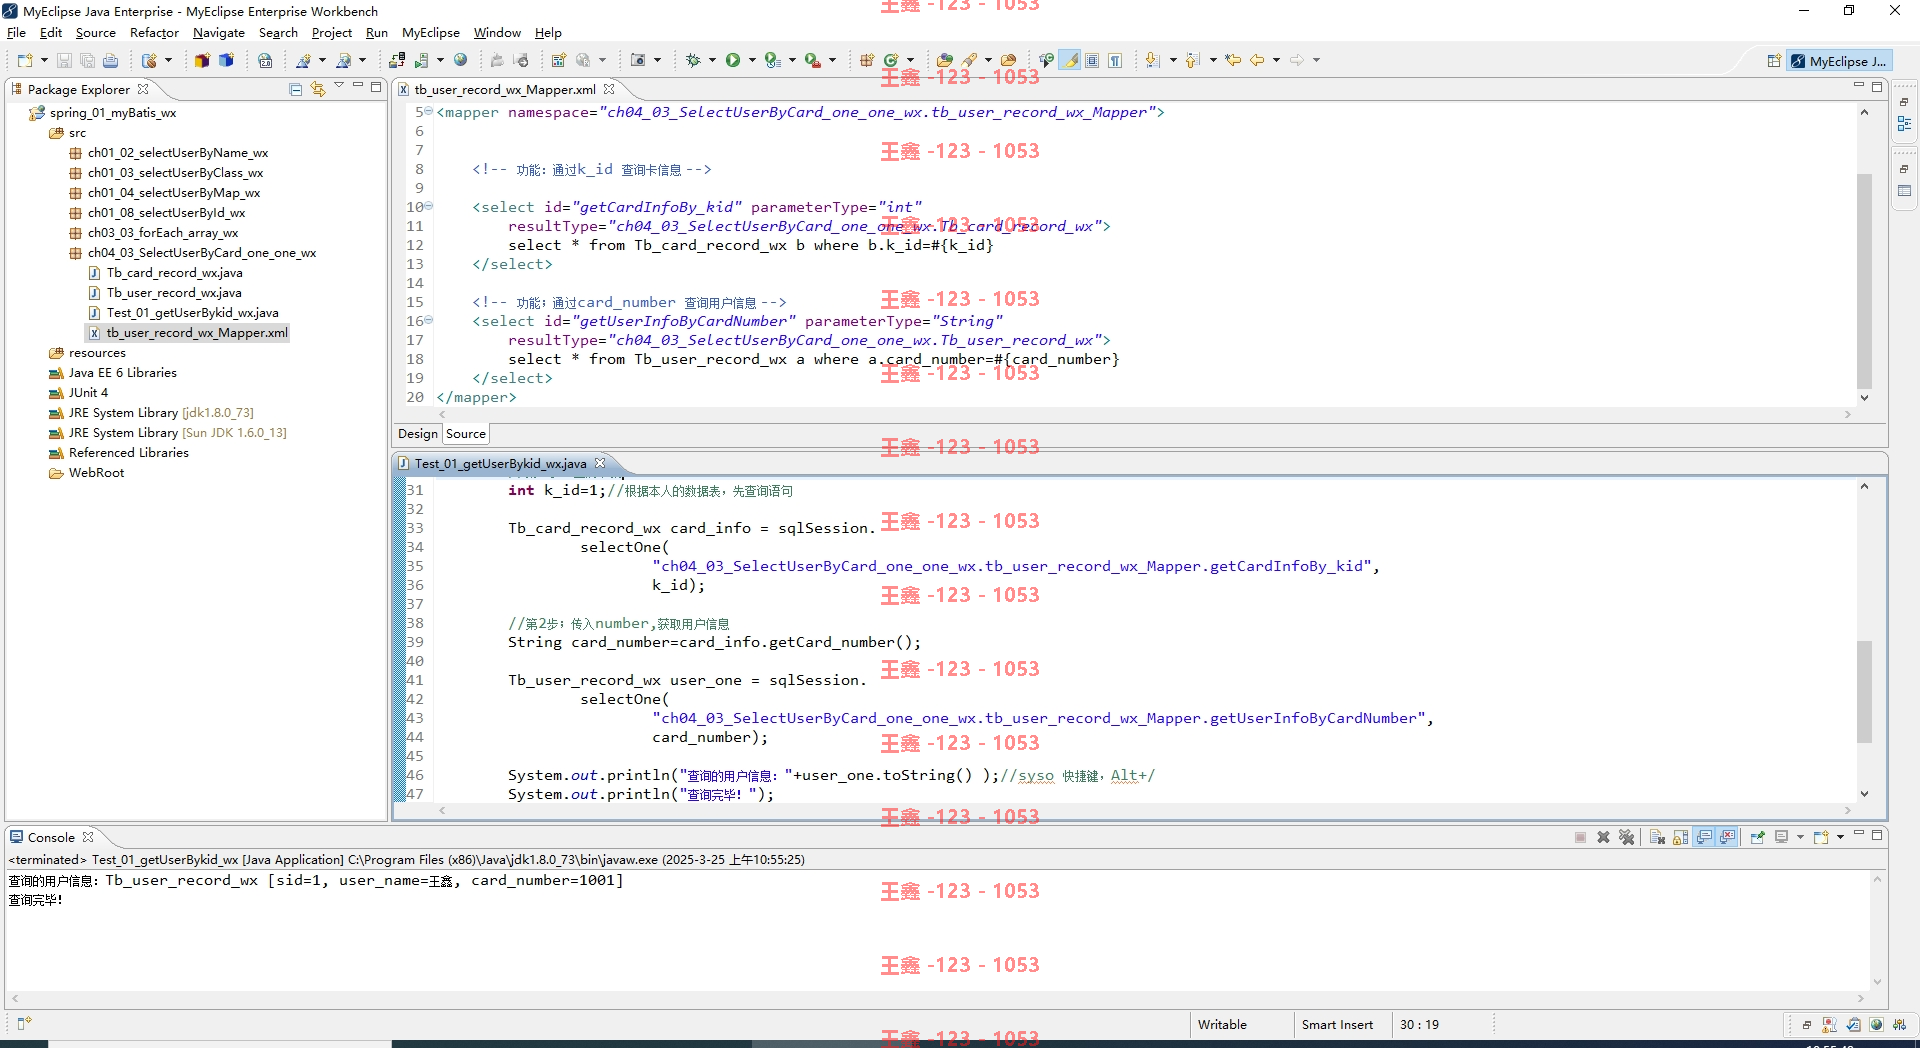Open the Run button dropdown arrow
Image resolution: width=1920 pixels, height=1048 pixels.
click(x=751, y=60)
